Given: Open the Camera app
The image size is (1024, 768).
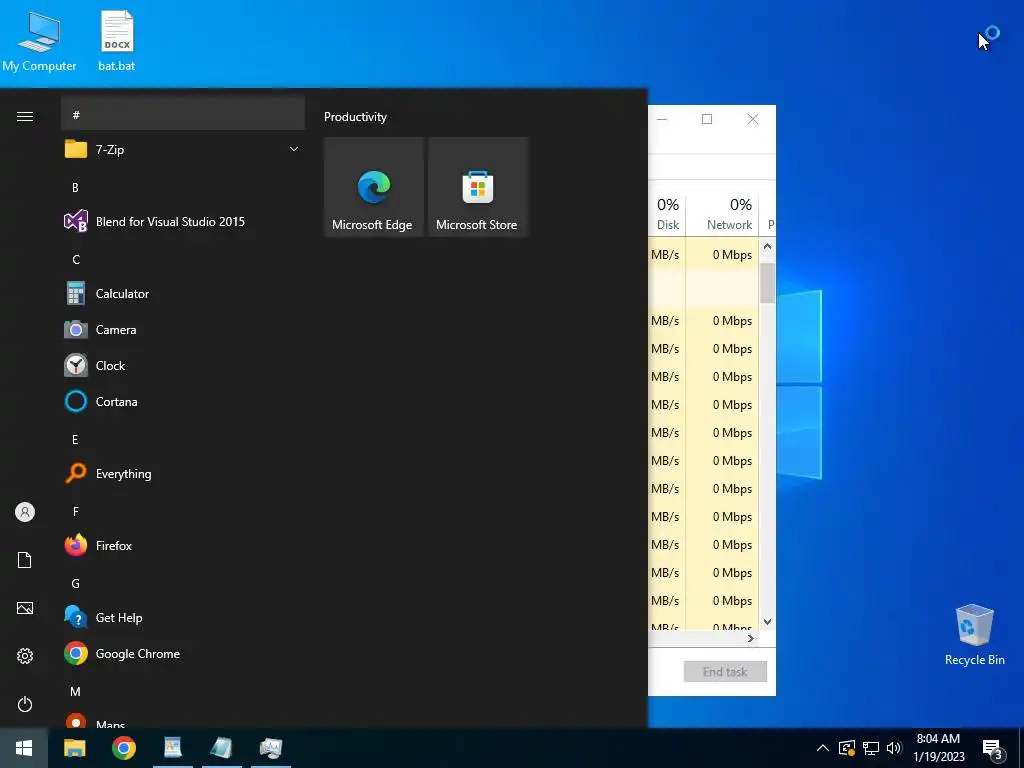Looking at the screenshot, I should [x=183, y=330].
